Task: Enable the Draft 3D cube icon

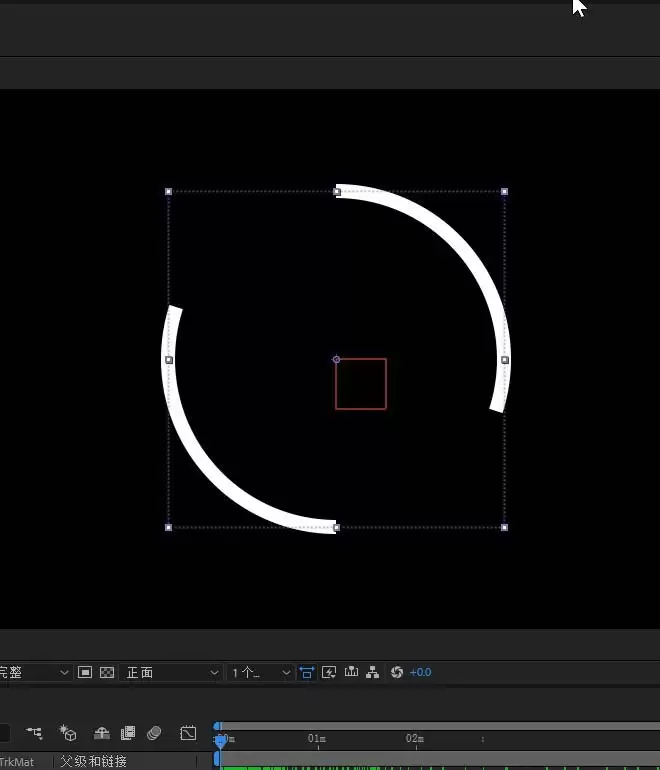Action: pyautogui.click(x=68, y=733)
